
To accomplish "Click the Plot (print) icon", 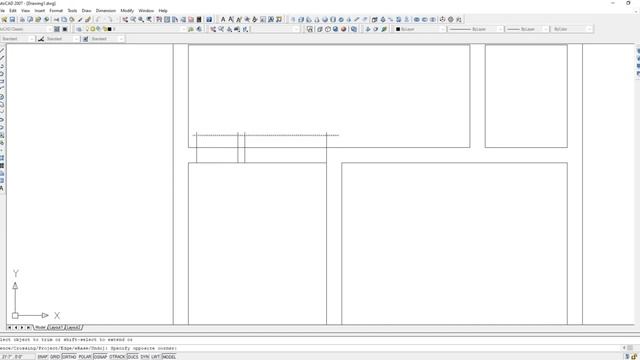I will click(x=22, y=19).
